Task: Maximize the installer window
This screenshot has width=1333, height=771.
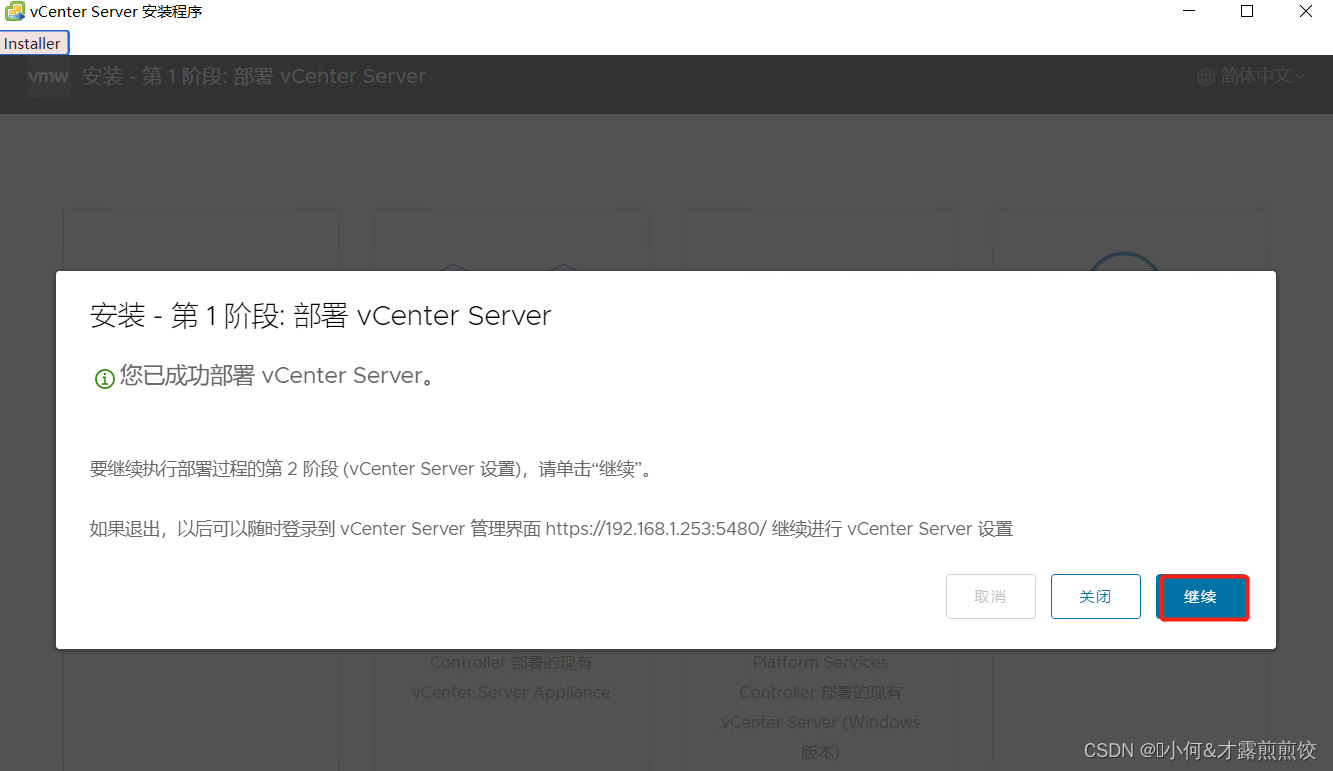Action: pos(1247,12)
